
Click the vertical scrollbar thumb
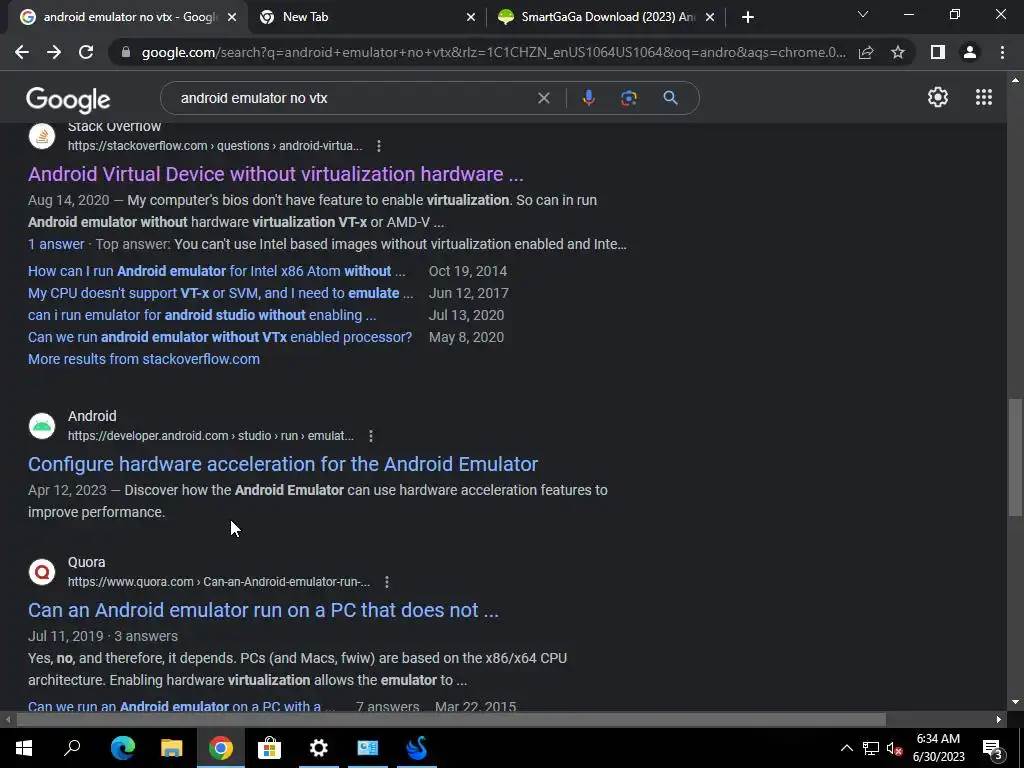click(1015, 457)
